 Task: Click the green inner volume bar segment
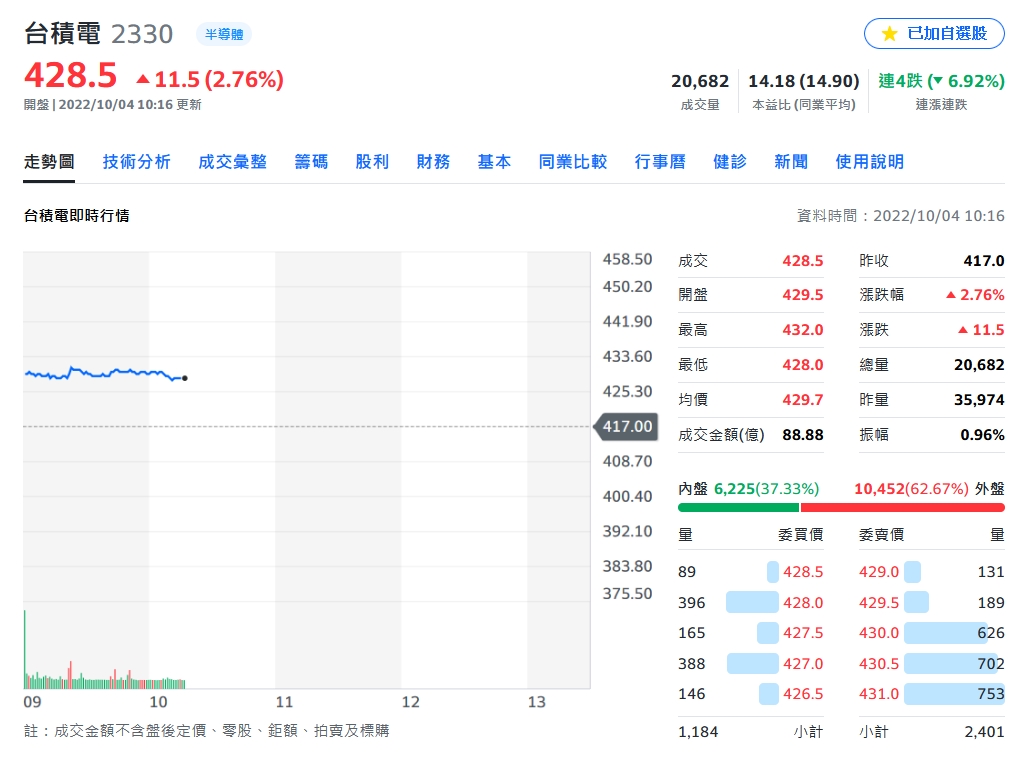click(739, 507)
